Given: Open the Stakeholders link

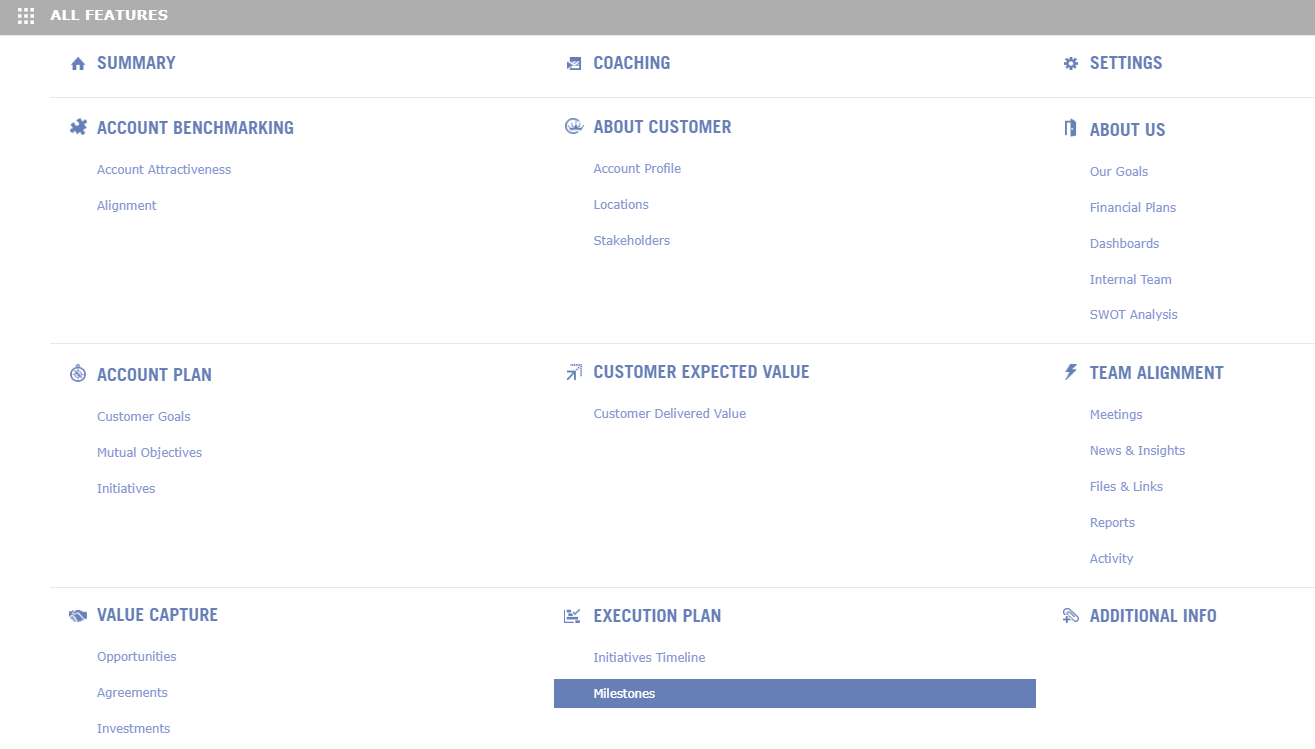Looking at the screenshot, I should click(x=632, y=241).
